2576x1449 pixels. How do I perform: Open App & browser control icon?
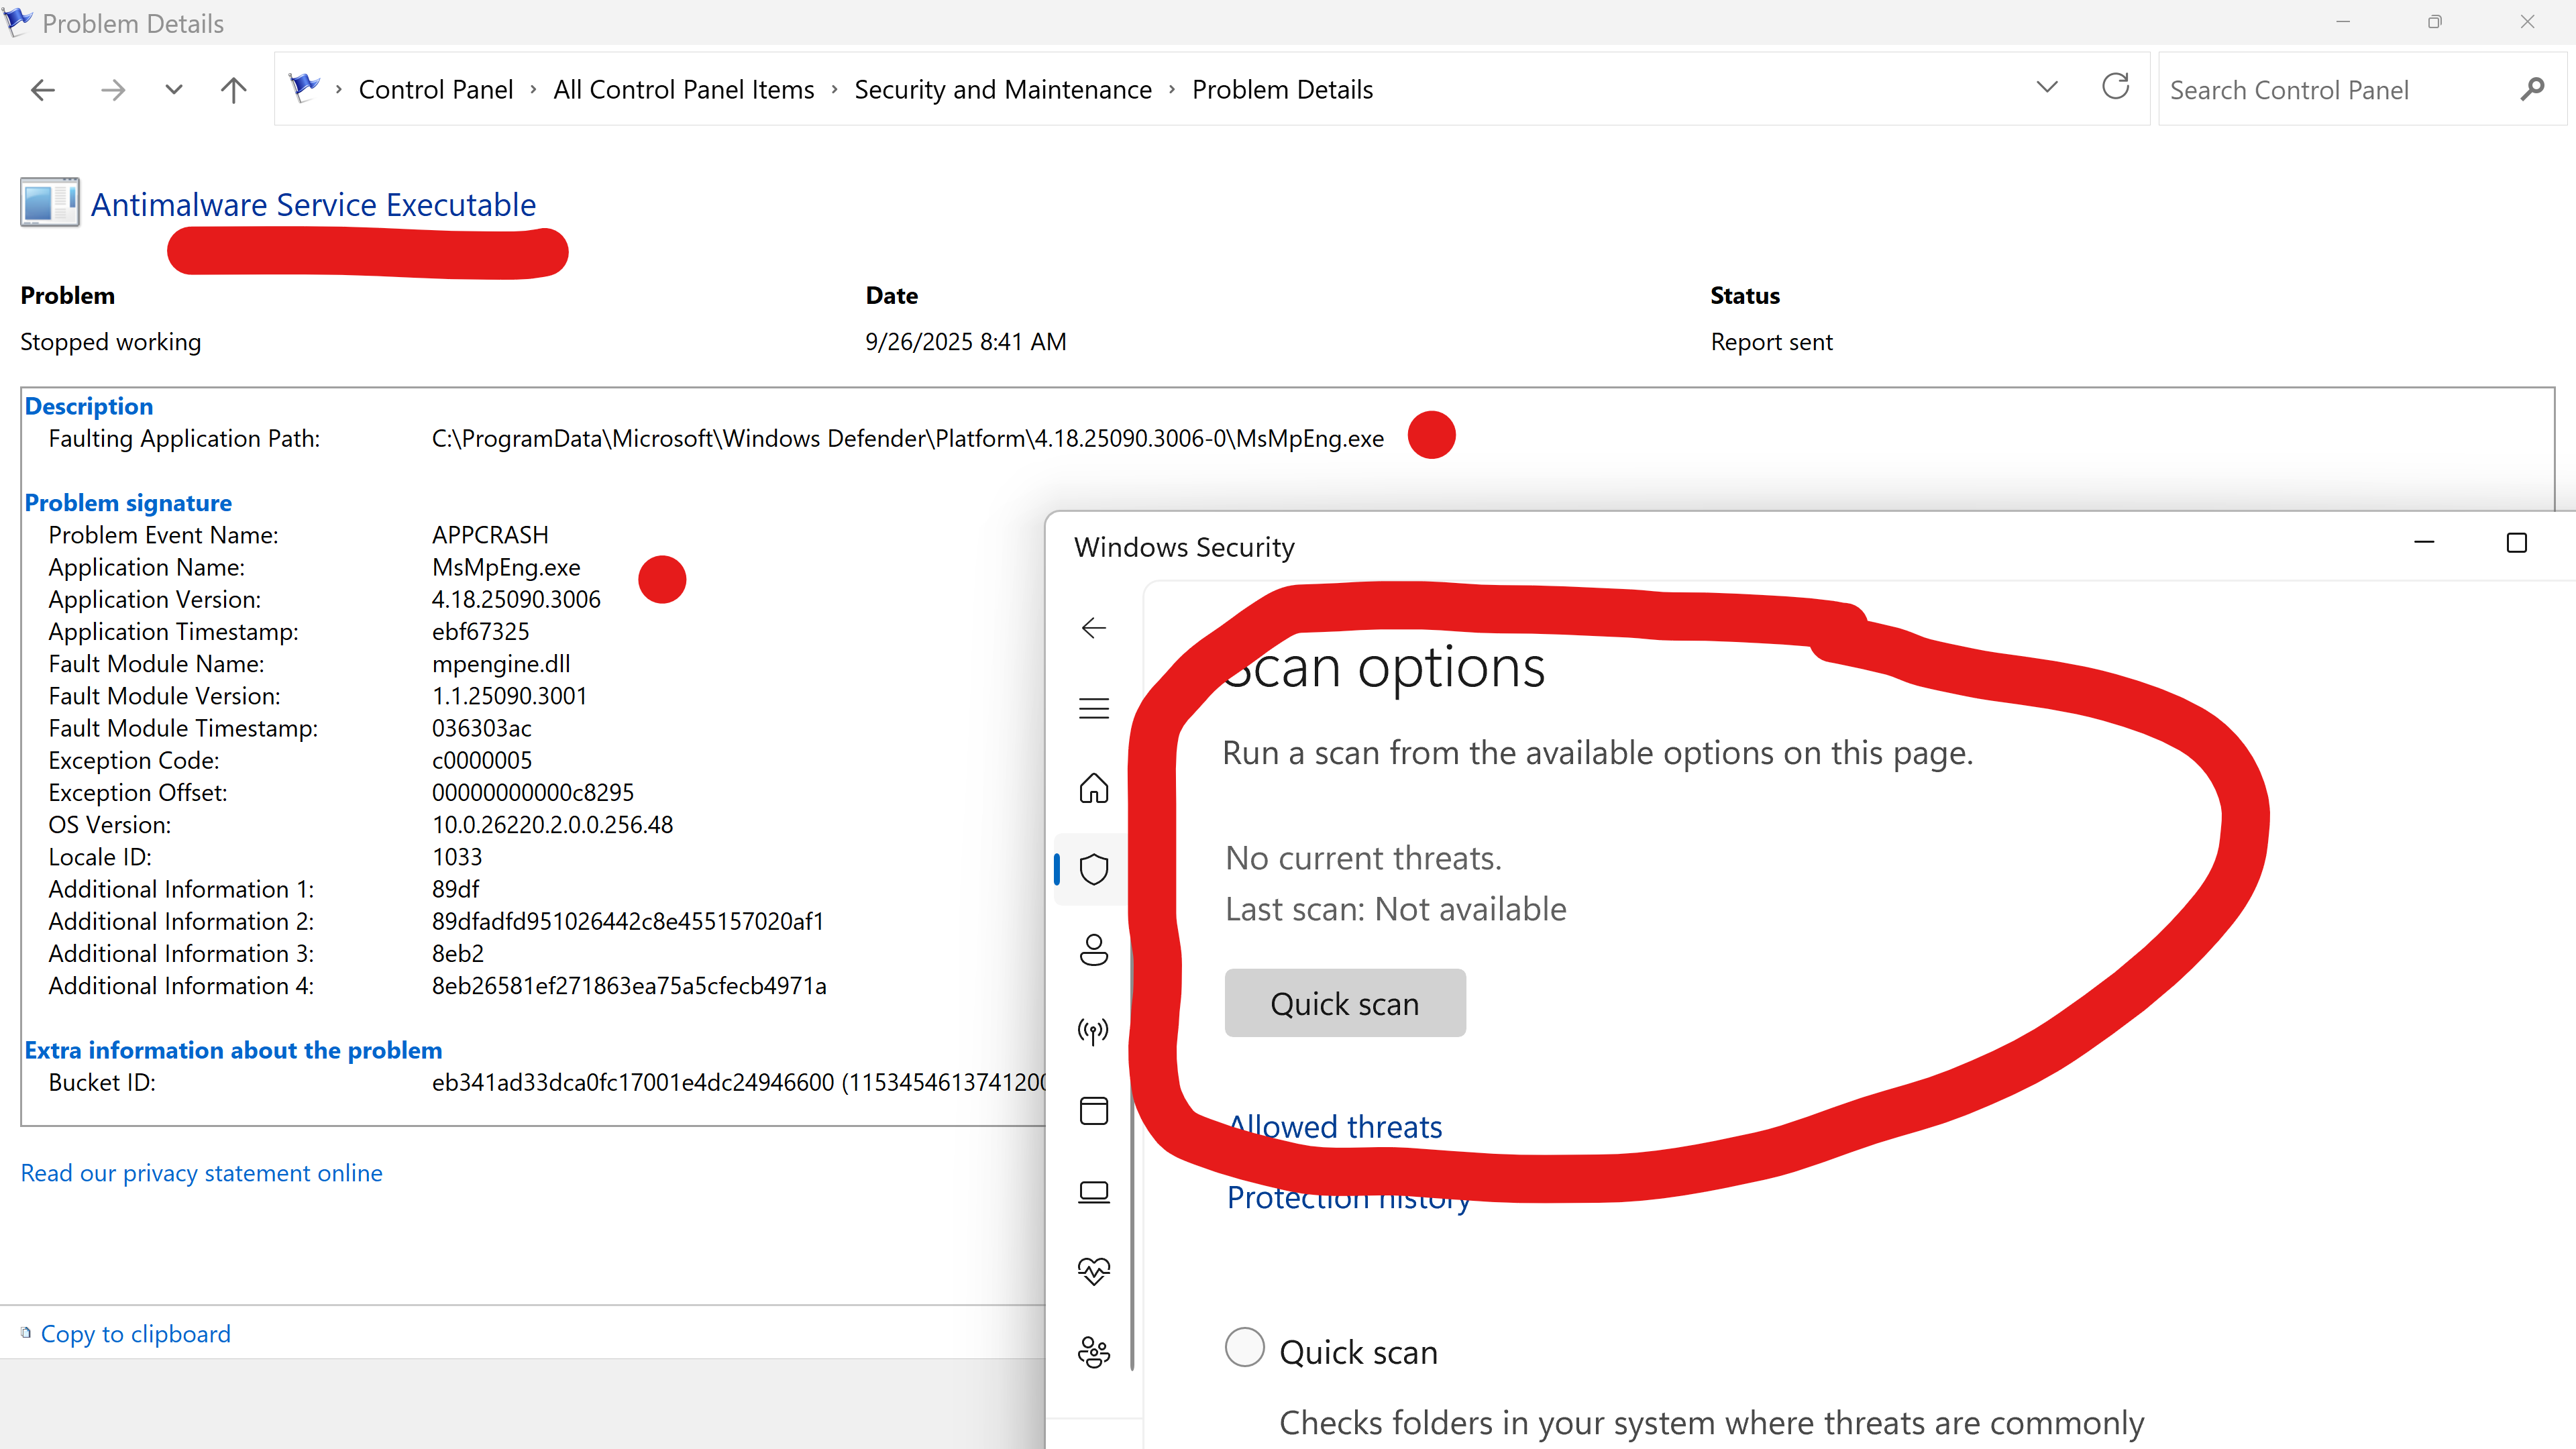click(x=1094, y=1111)
